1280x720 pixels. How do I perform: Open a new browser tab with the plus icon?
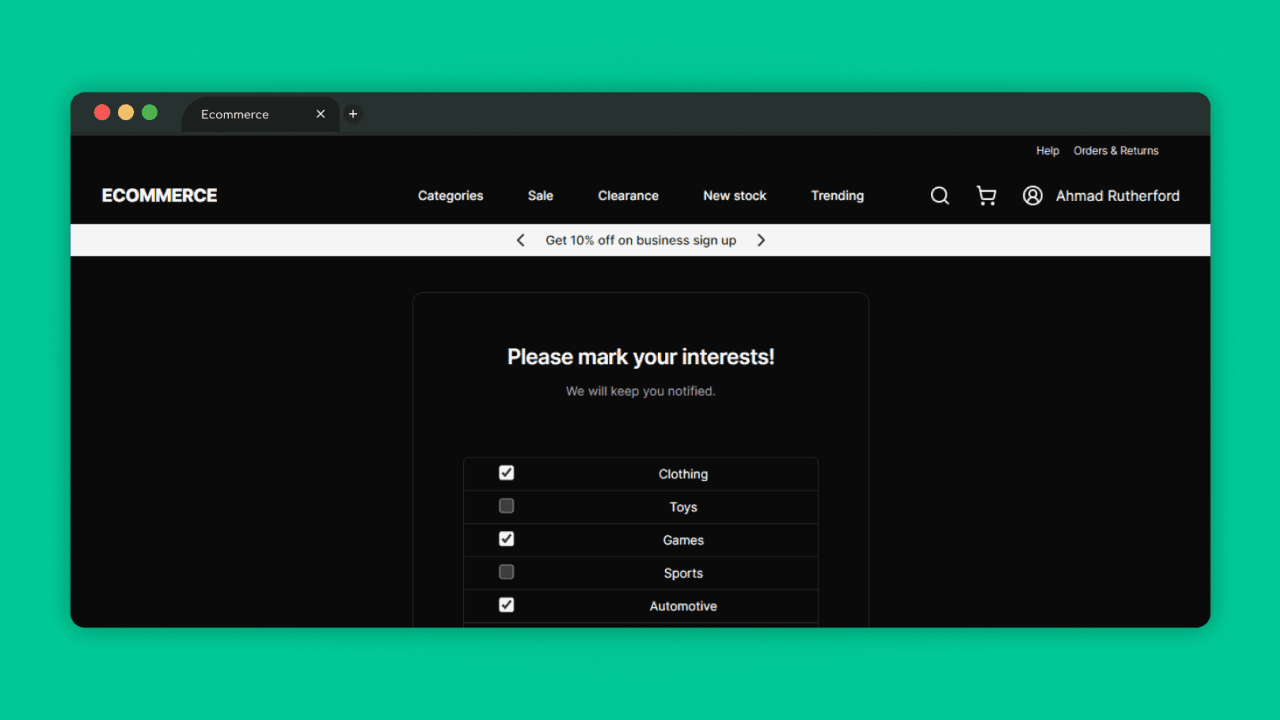(353, 114)
